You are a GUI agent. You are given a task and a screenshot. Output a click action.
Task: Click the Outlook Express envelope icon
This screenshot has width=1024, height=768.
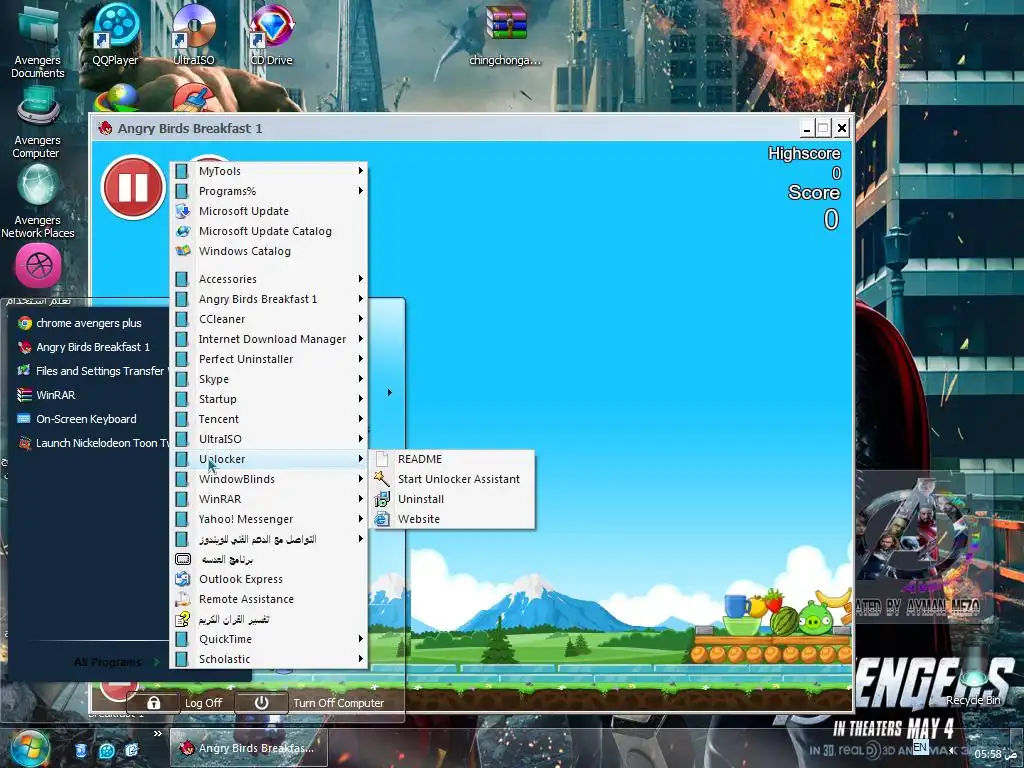183,579
